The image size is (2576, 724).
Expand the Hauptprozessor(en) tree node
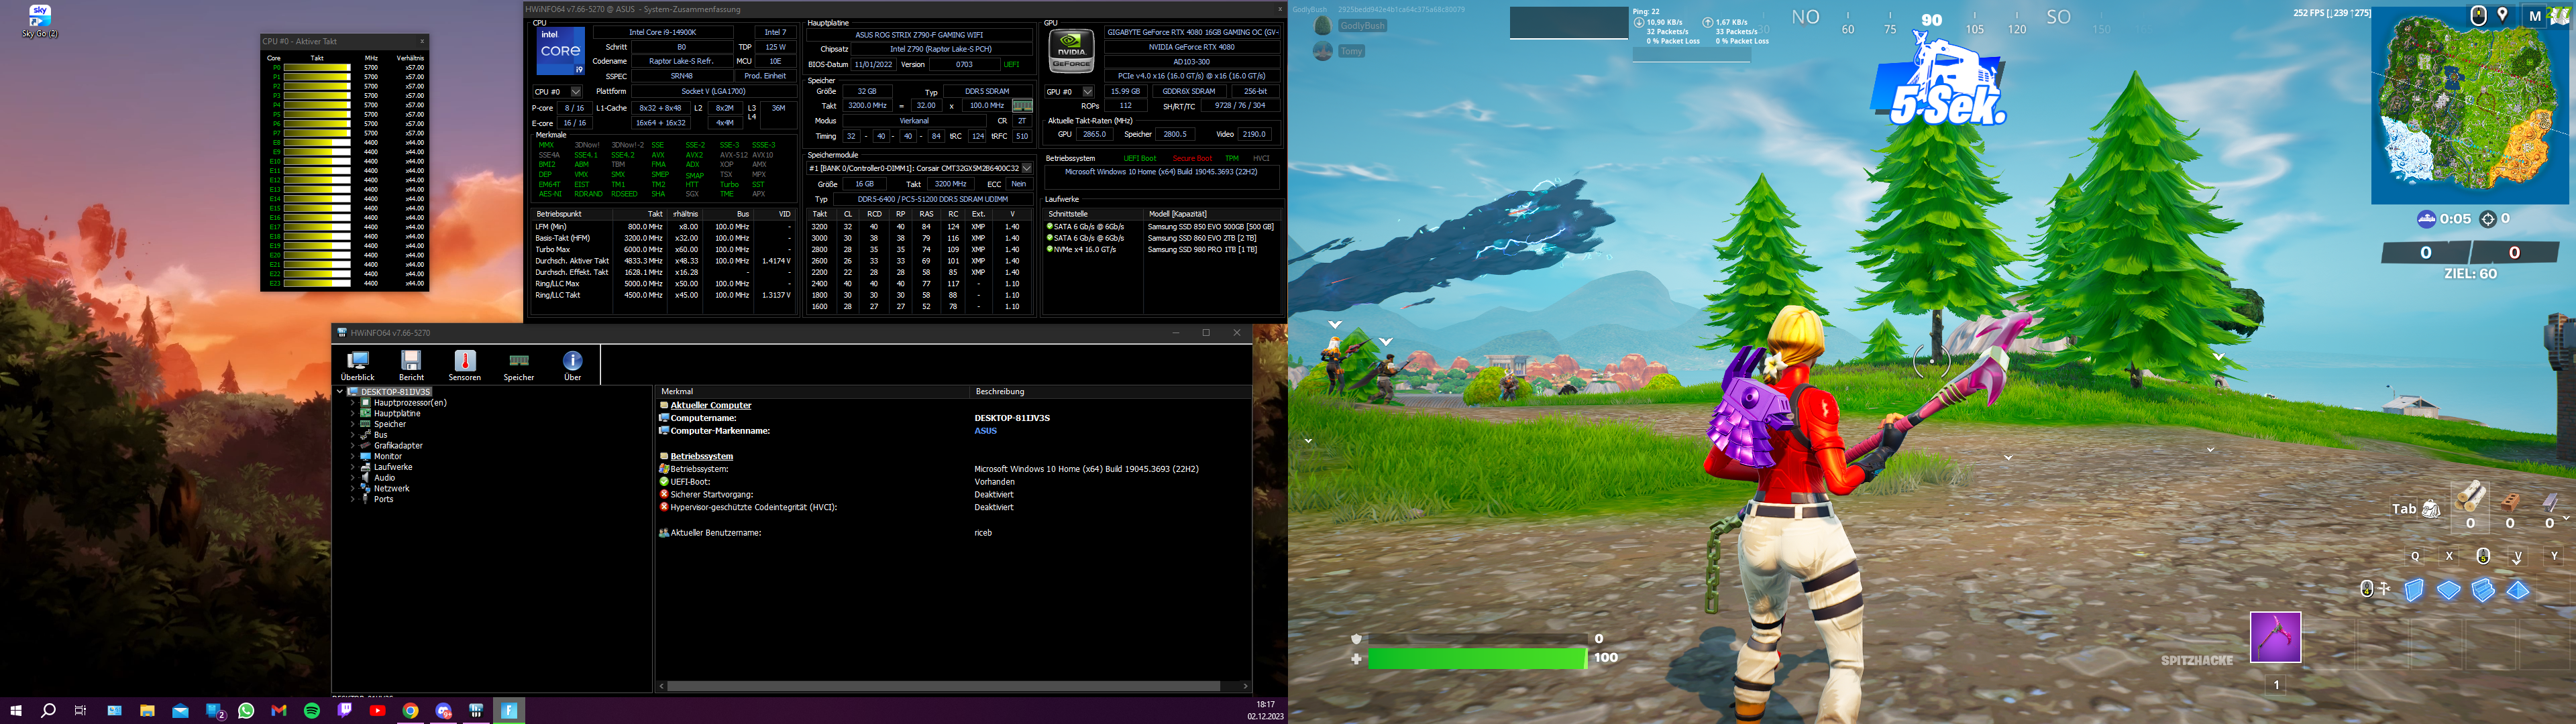coord(352,403)
